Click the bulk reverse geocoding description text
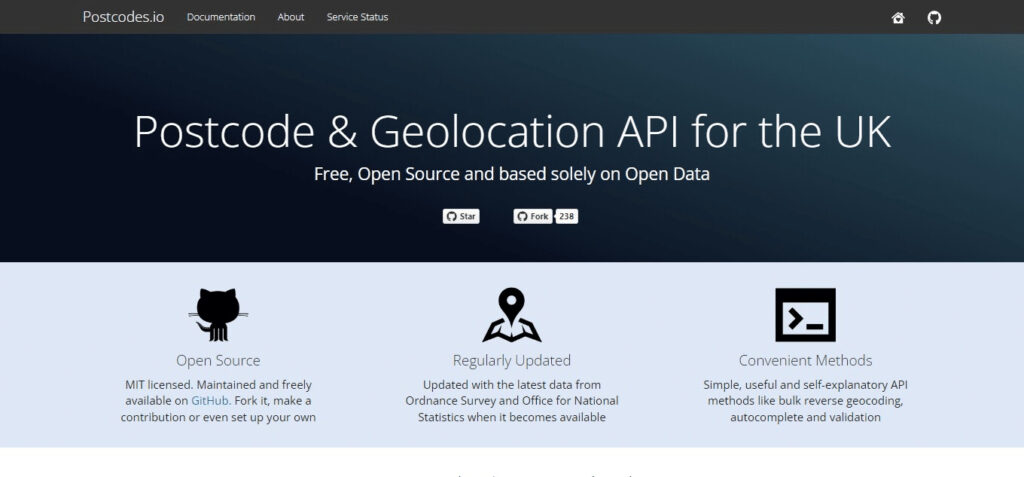1024x477 pixels. (x=805, y=401)
